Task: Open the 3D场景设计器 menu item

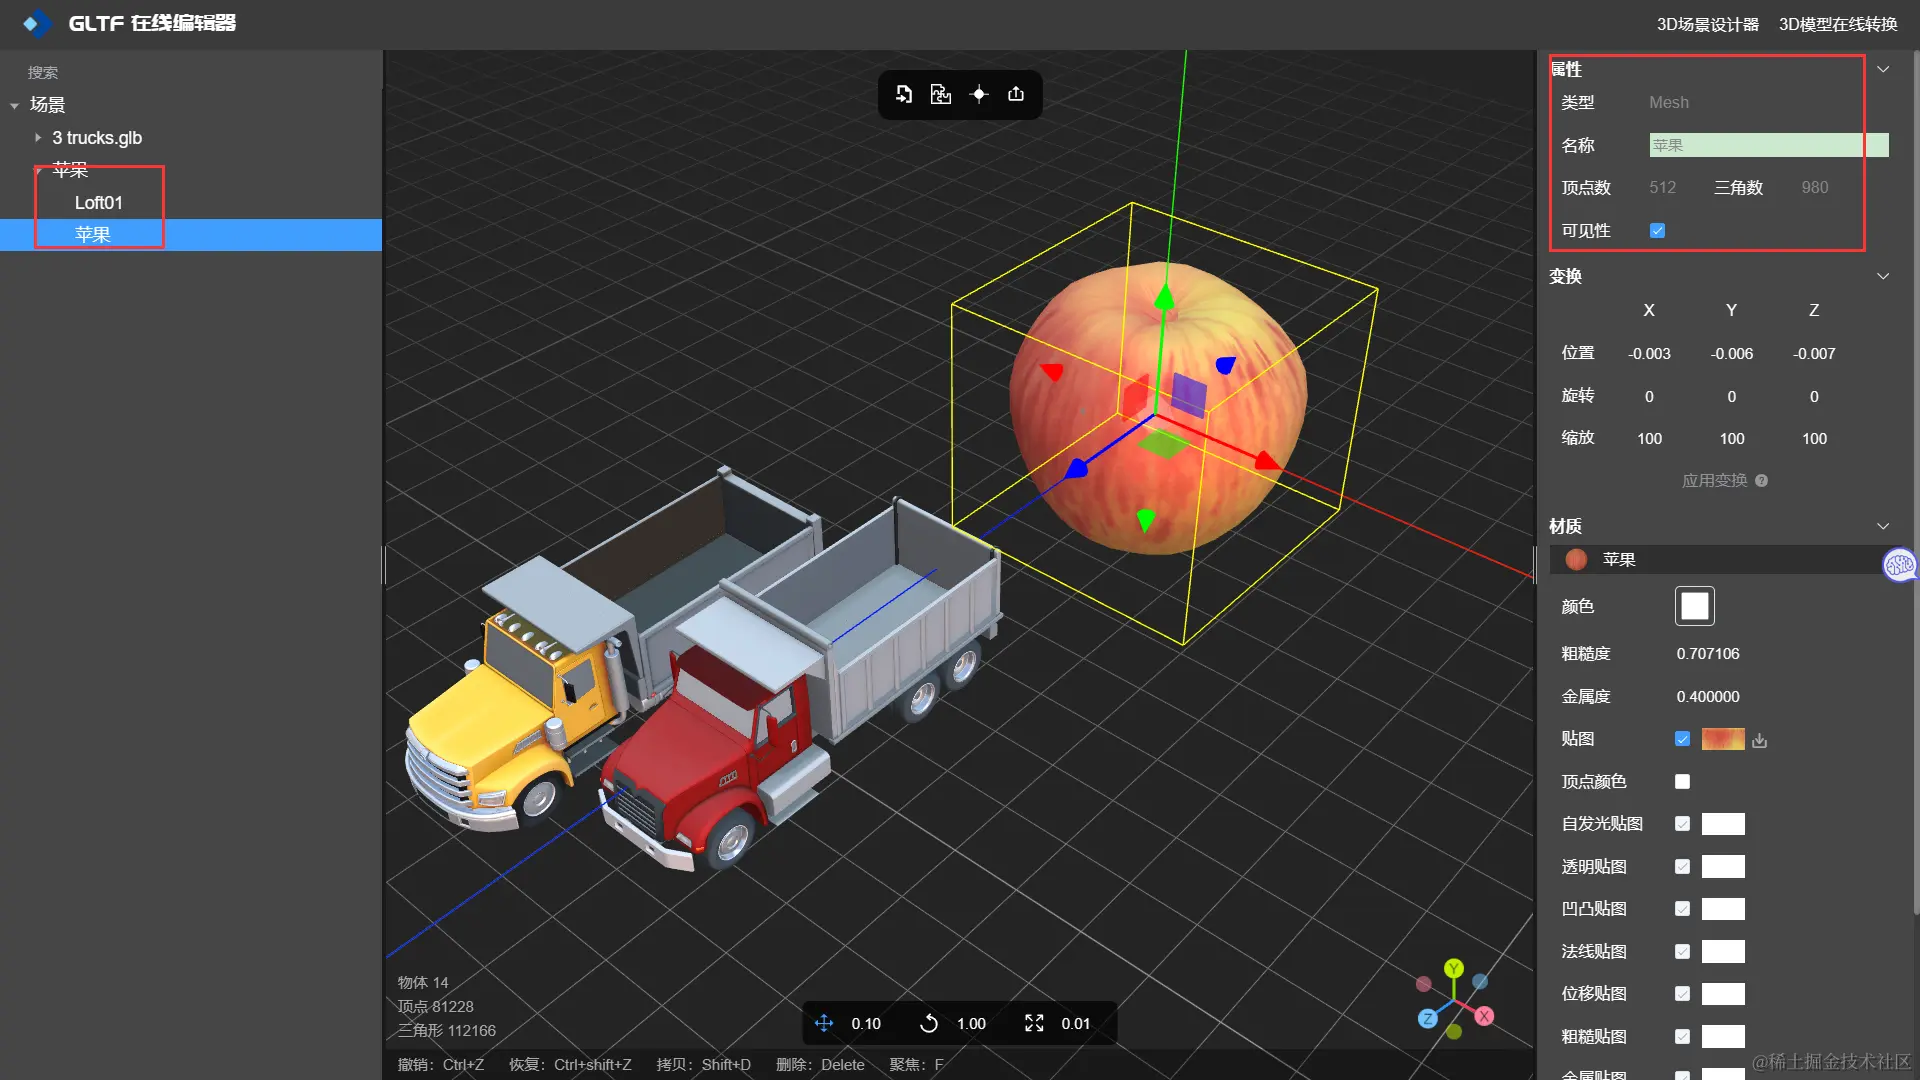Action: [1707, 24]
